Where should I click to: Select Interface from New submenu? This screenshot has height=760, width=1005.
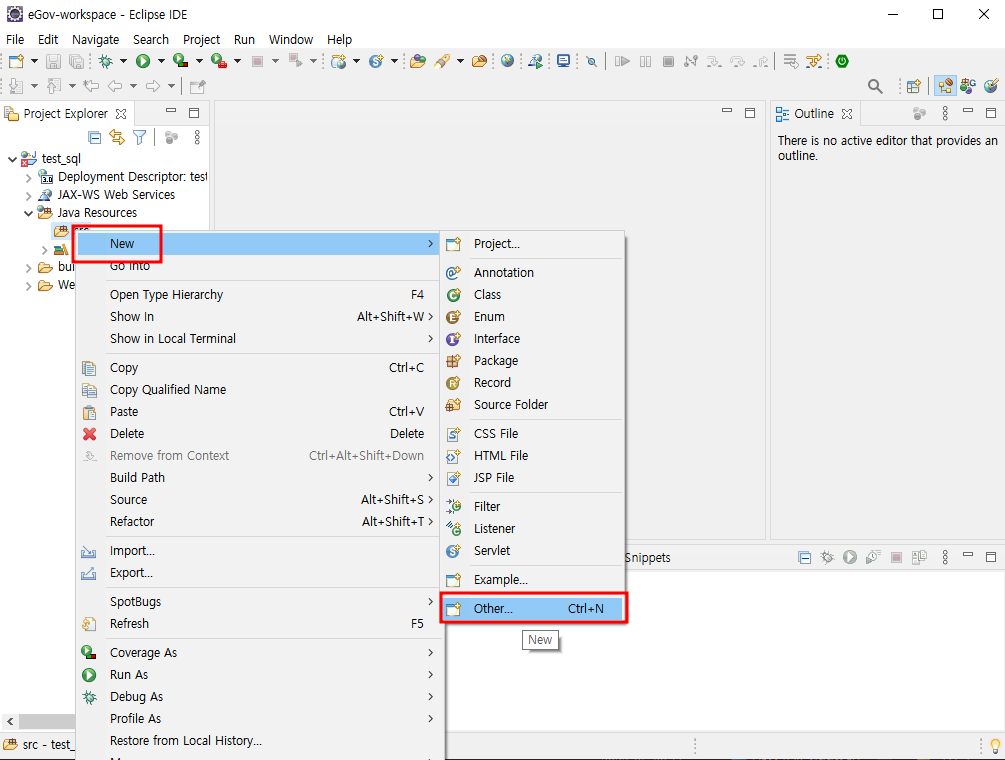tap(532, 338)
